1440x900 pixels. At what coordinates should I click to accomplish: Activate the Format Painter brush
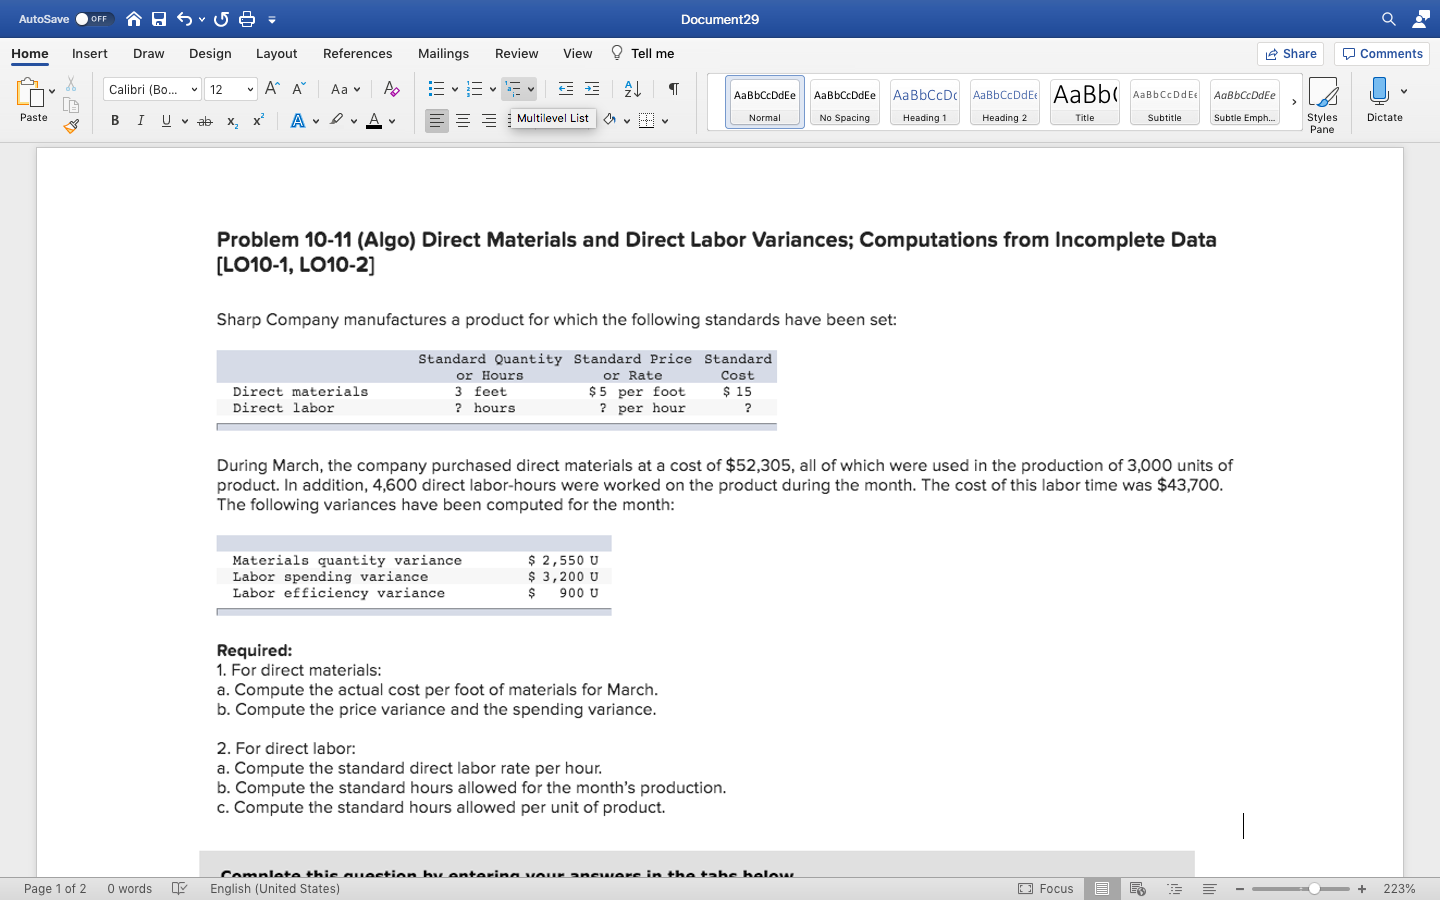pos(71,126)
